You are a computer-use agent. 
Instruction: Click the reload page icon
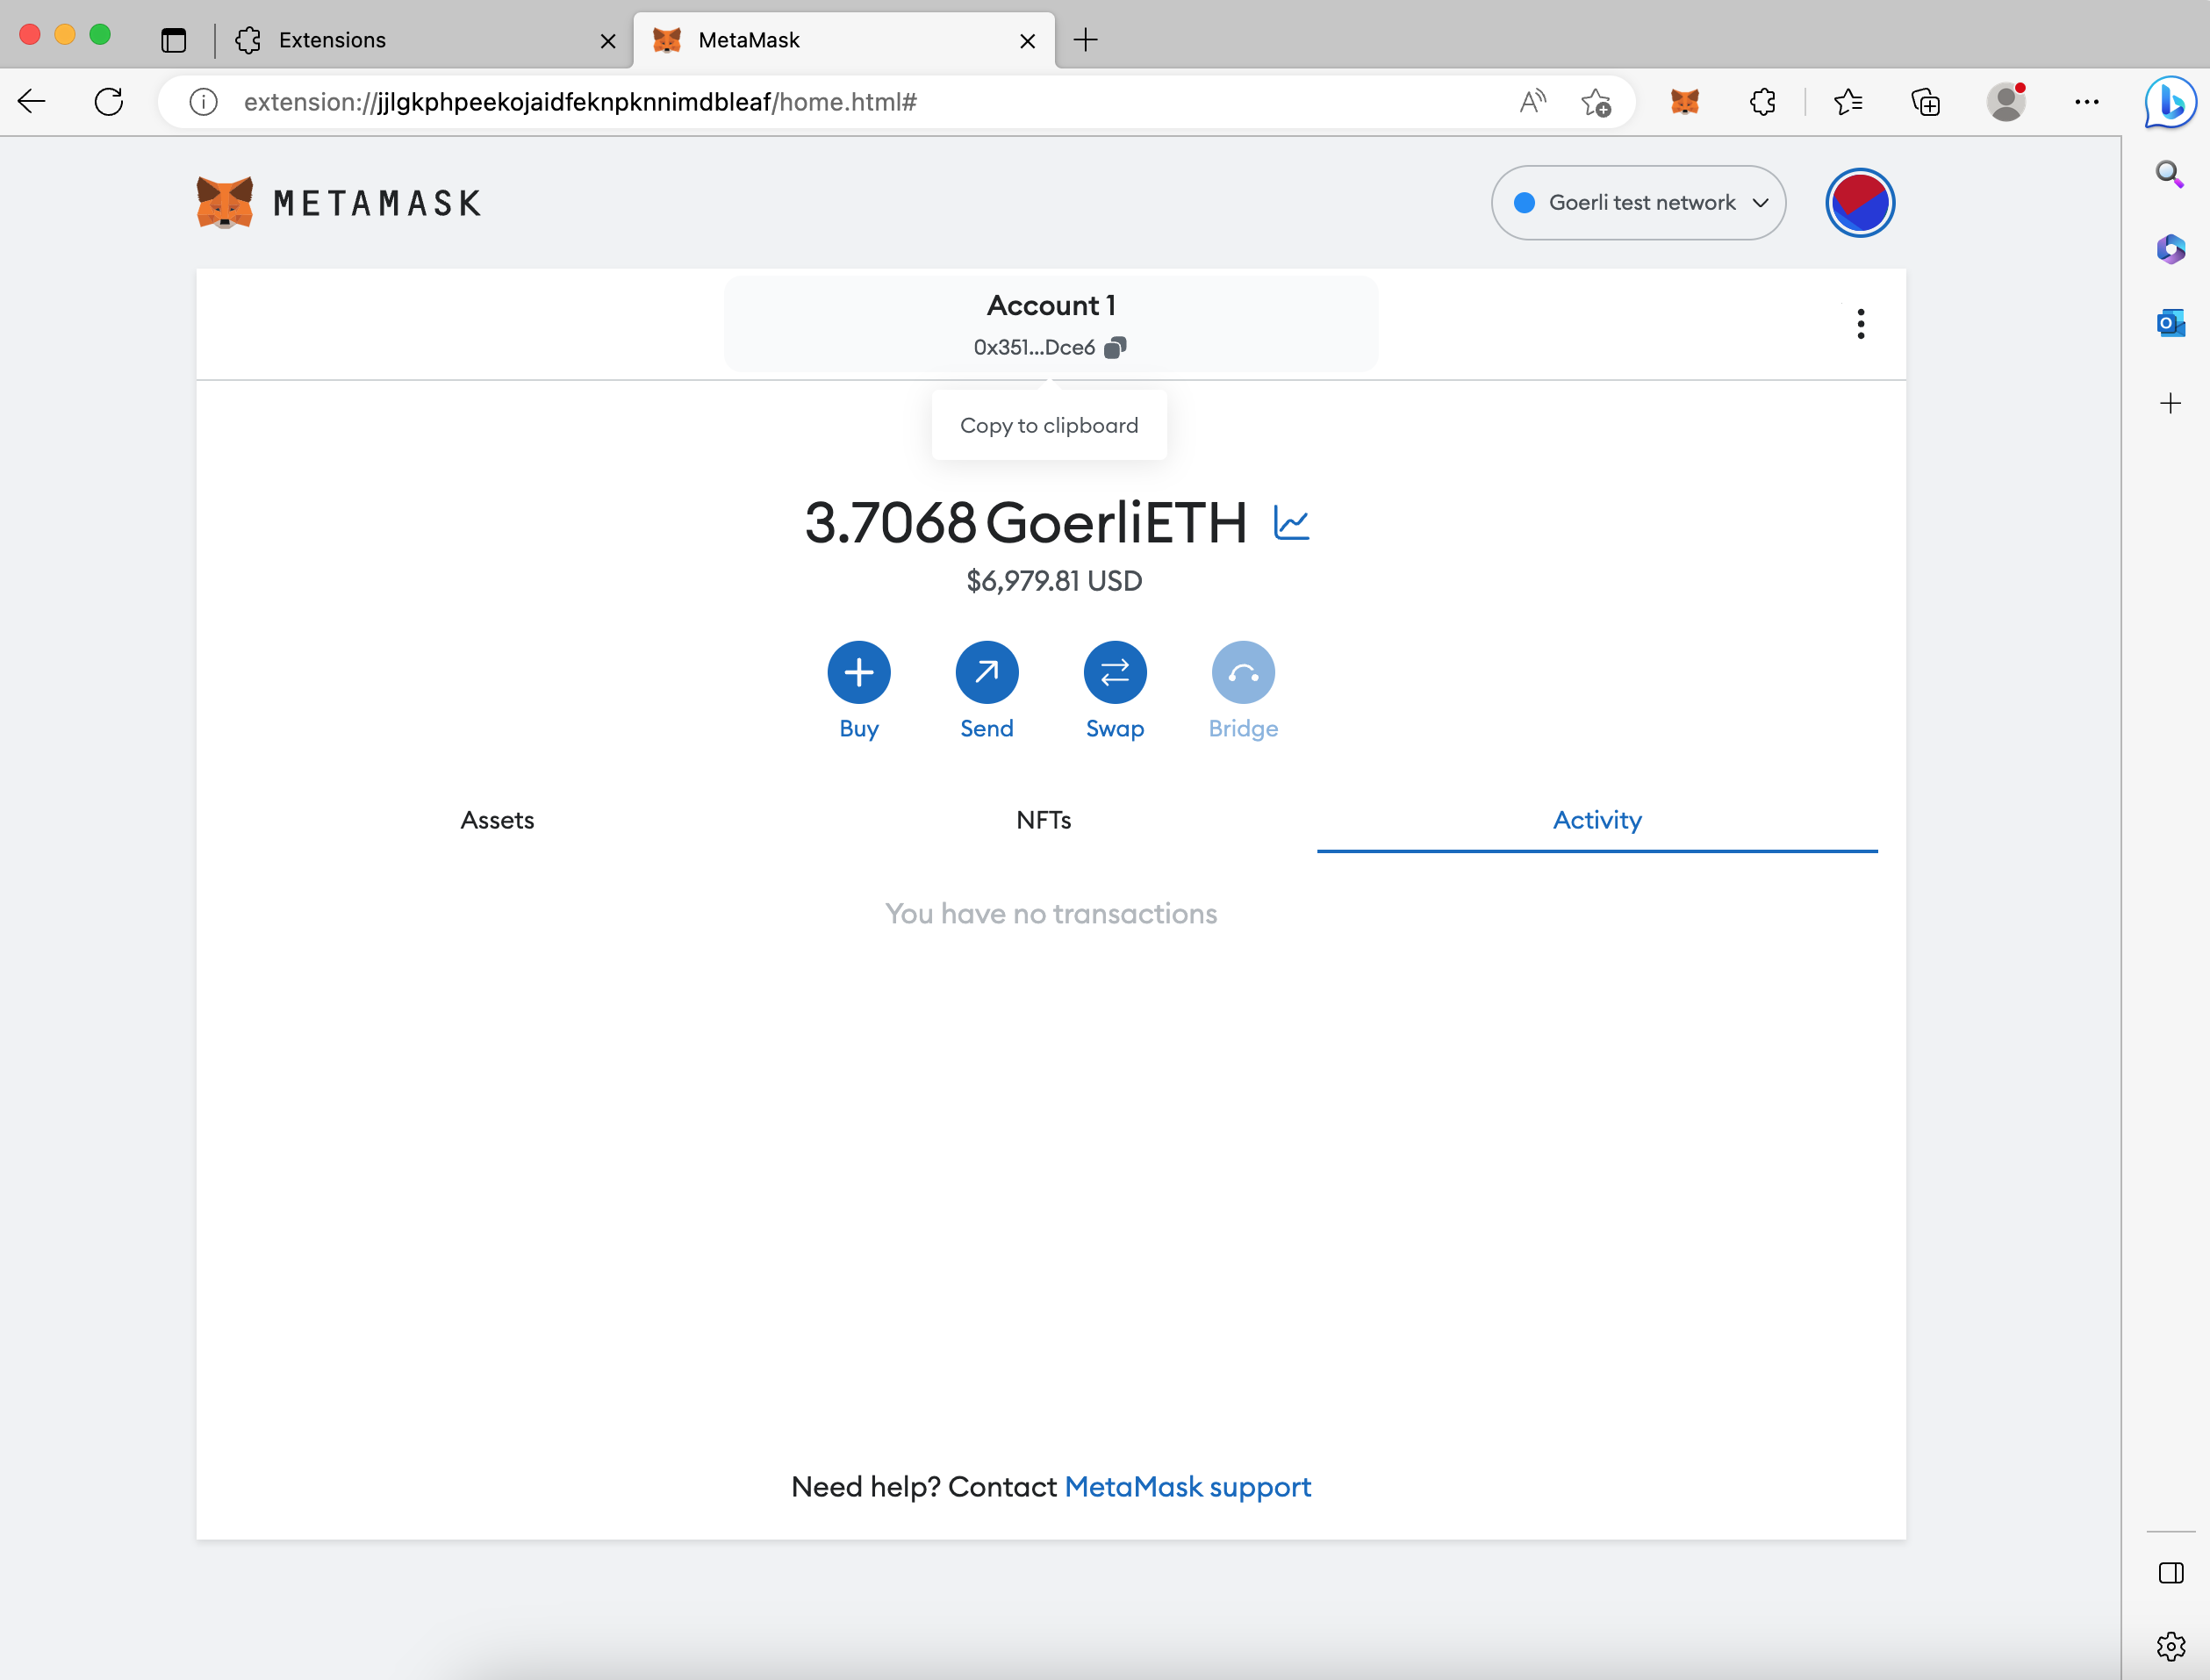coord(109,101)
